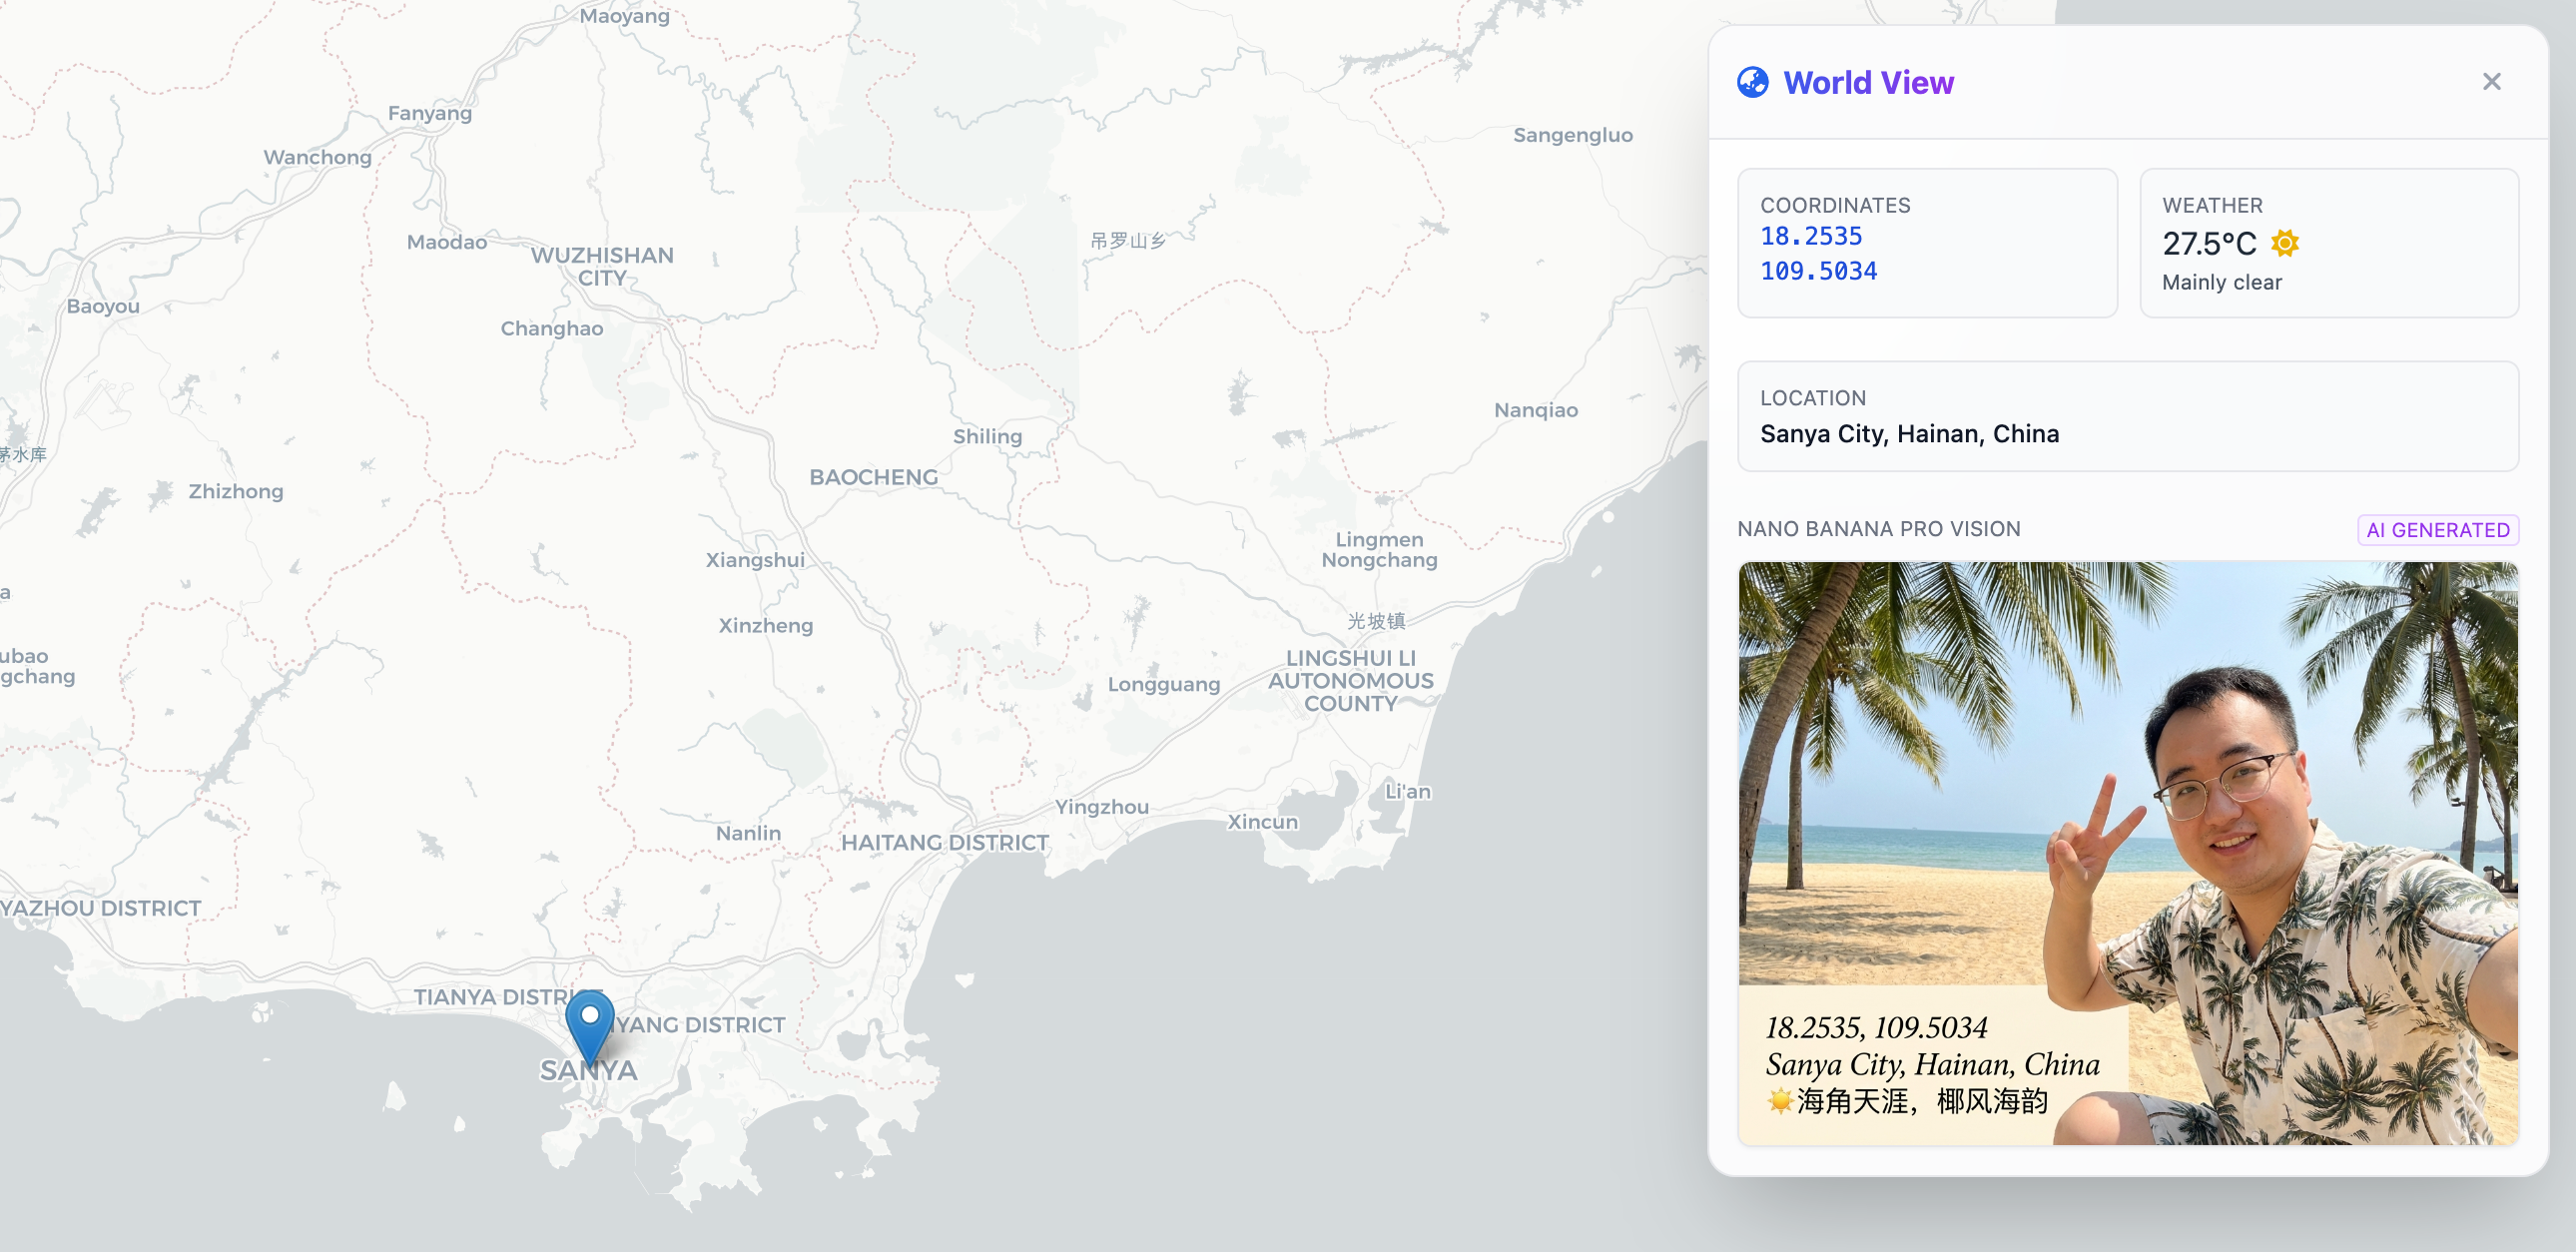Select the latitude value 18.2535
This screenshot has height=1252, width=2576.
coord(1811,237)
